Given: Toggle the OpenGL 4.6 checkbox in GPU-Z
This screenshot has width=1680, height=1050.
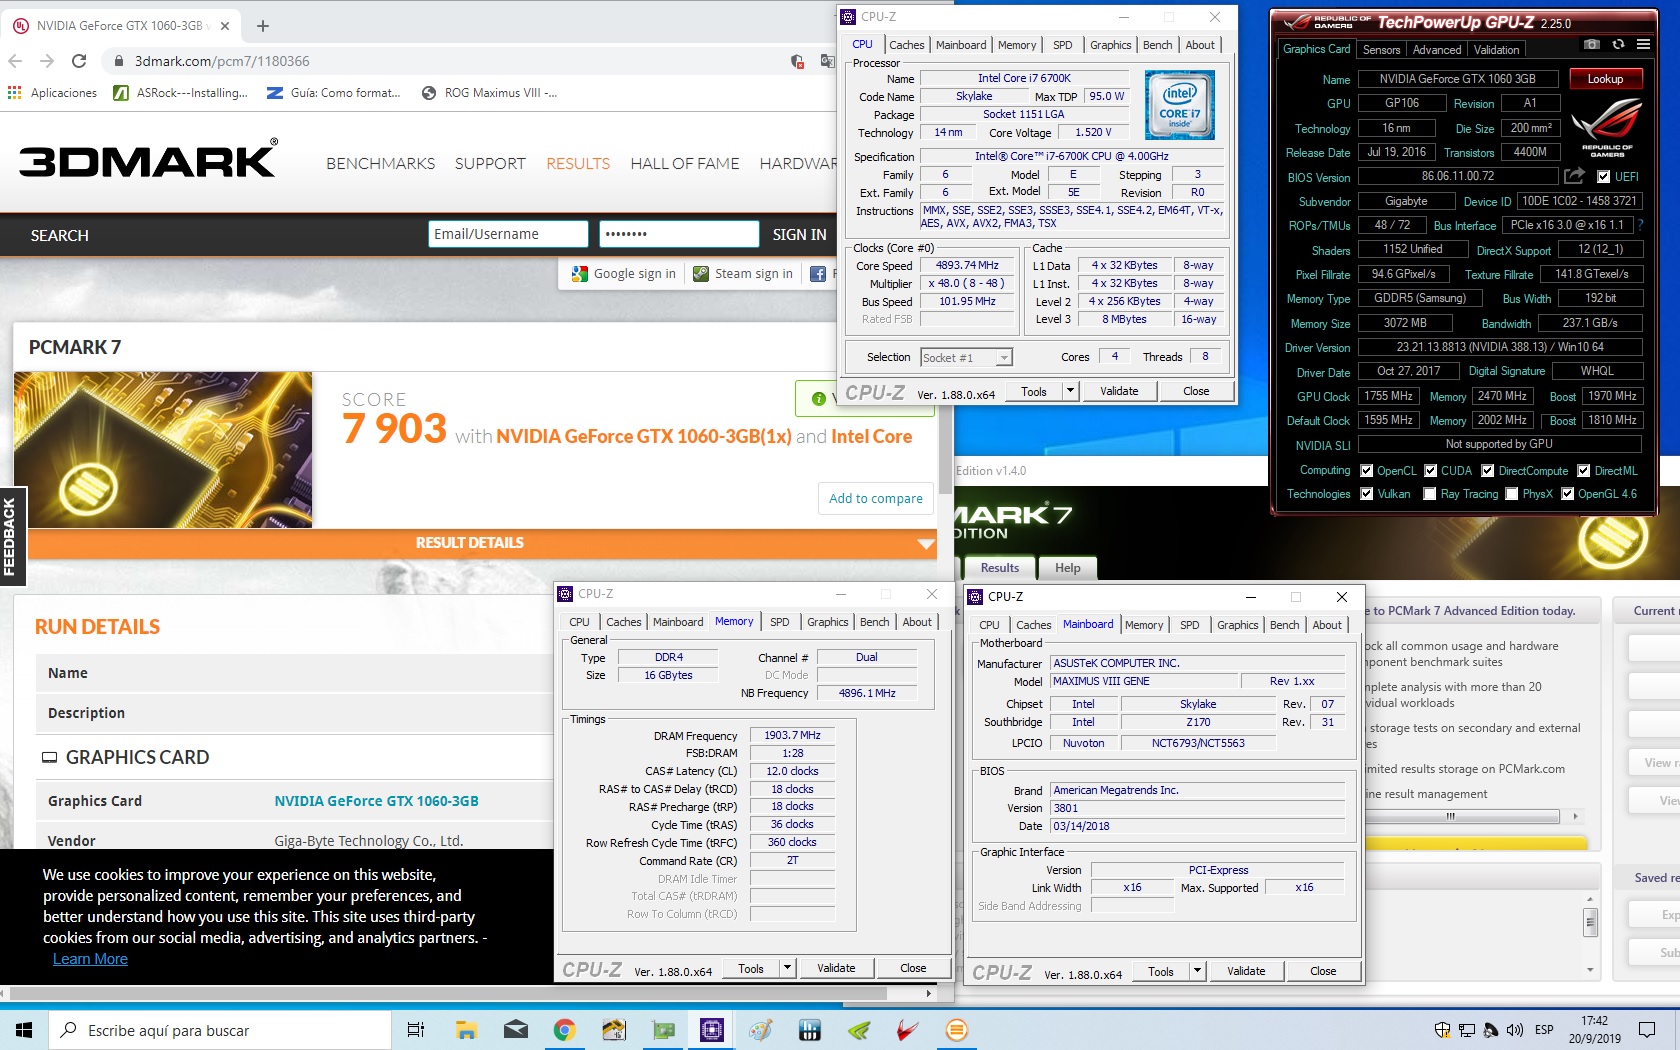Looking at the screenshot, I should pyautogui.click(x=1568, y=494).
